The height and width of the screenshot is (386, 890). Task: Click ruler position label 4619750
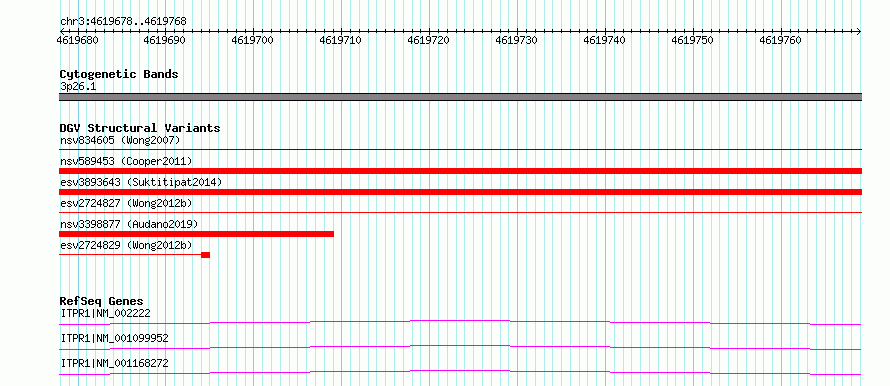(692, 40)
